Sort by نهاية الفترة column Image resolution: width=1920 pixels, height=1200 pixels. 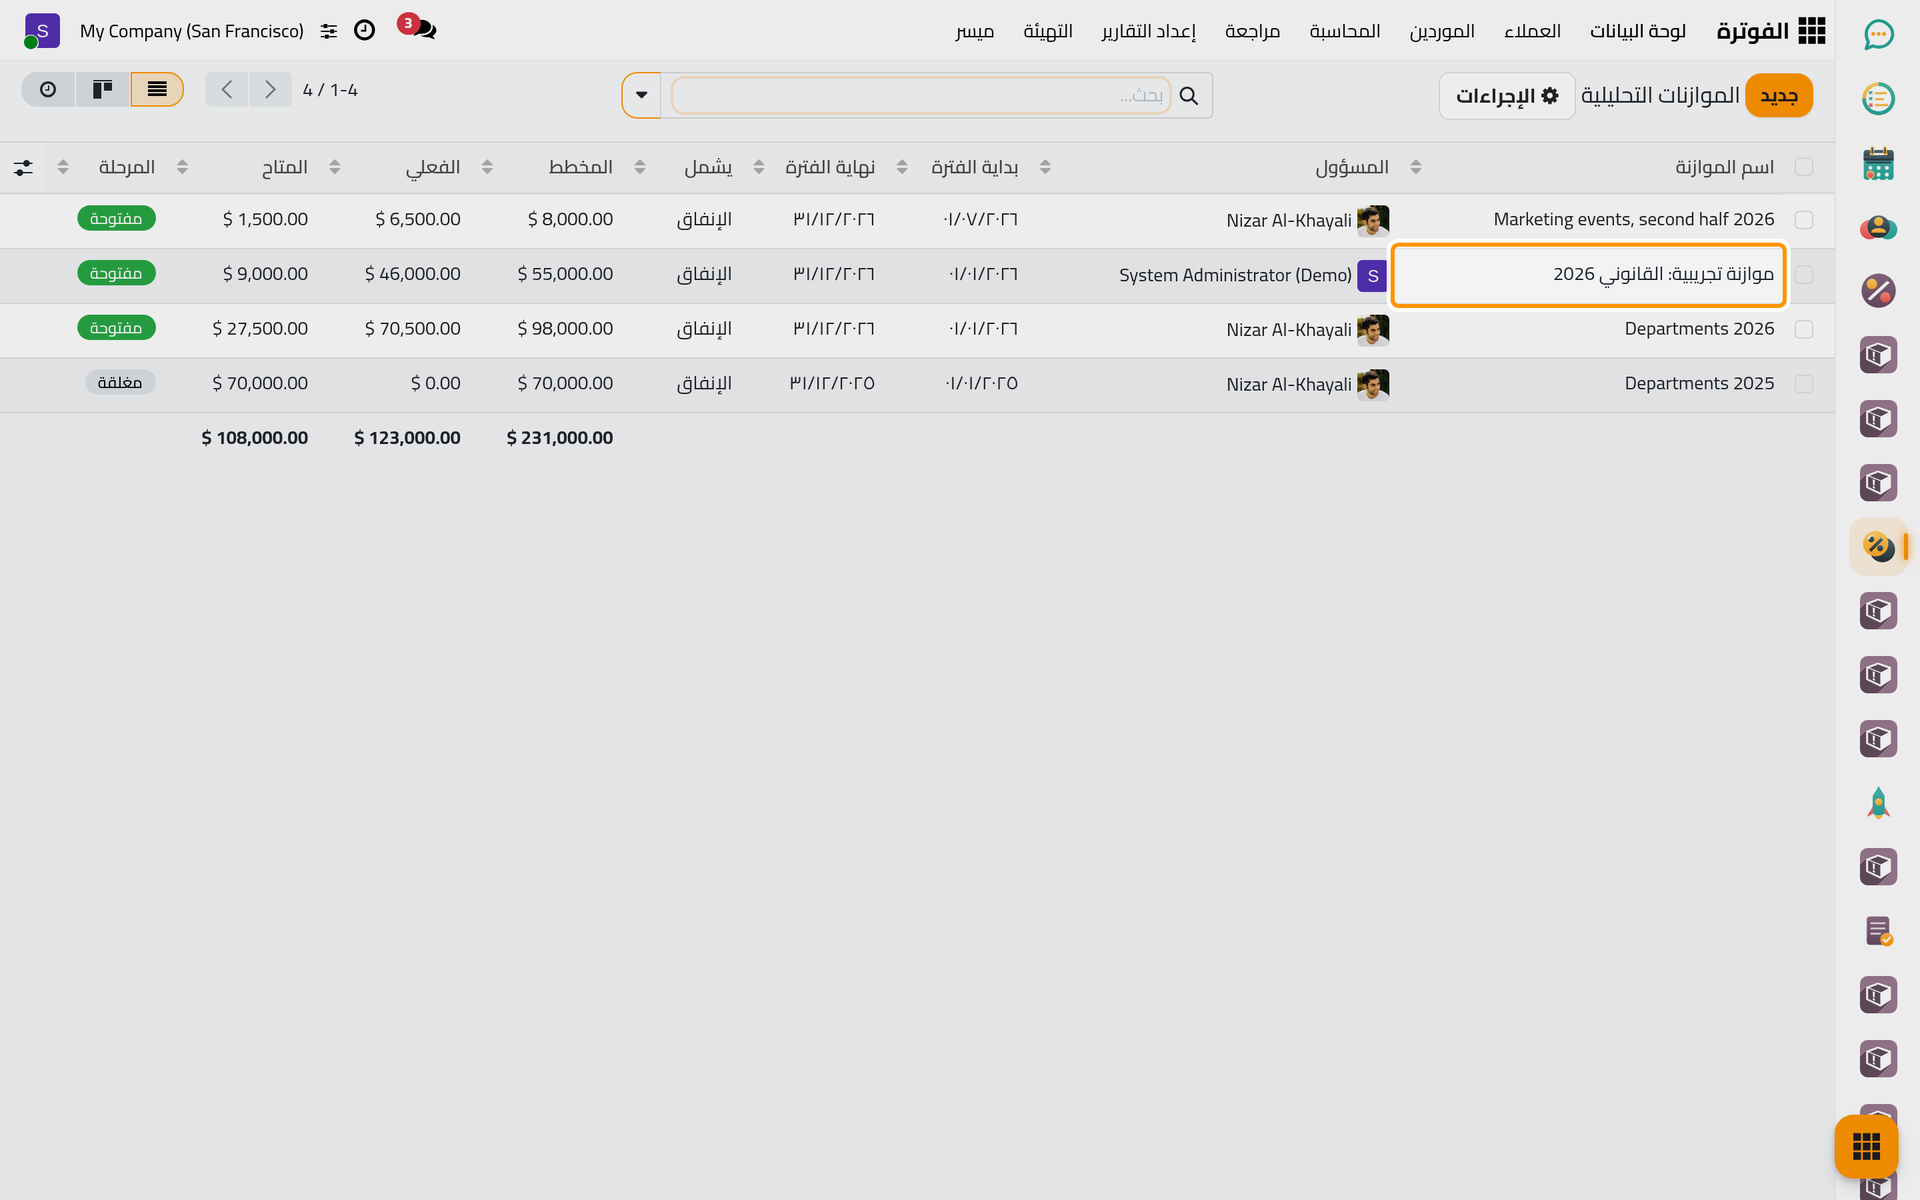(830, 167)
